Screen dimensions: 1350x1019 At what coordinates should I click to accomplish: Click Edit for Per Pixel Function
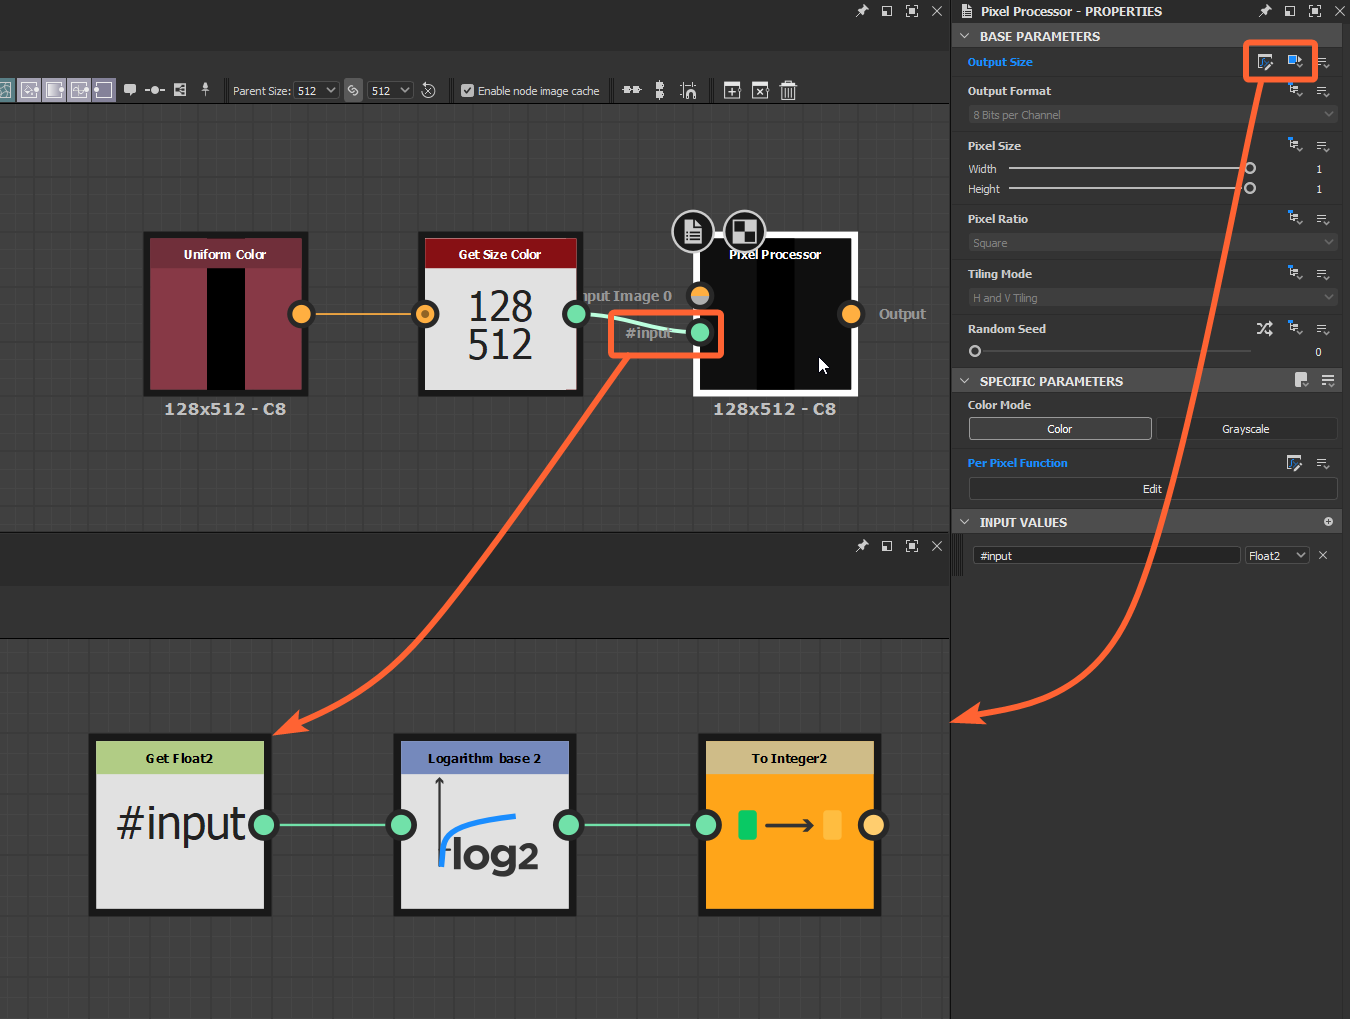[x=1153, y=489]
